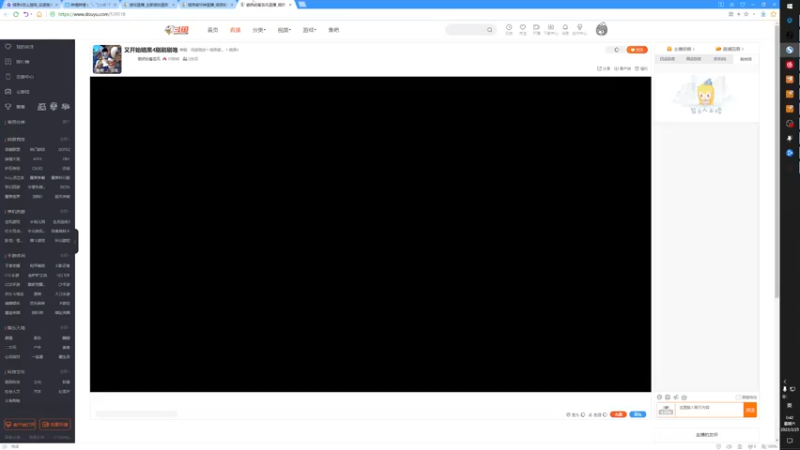
Task: Open the Windows Start button in the side taskbar
Action: (x=790, y=6)
